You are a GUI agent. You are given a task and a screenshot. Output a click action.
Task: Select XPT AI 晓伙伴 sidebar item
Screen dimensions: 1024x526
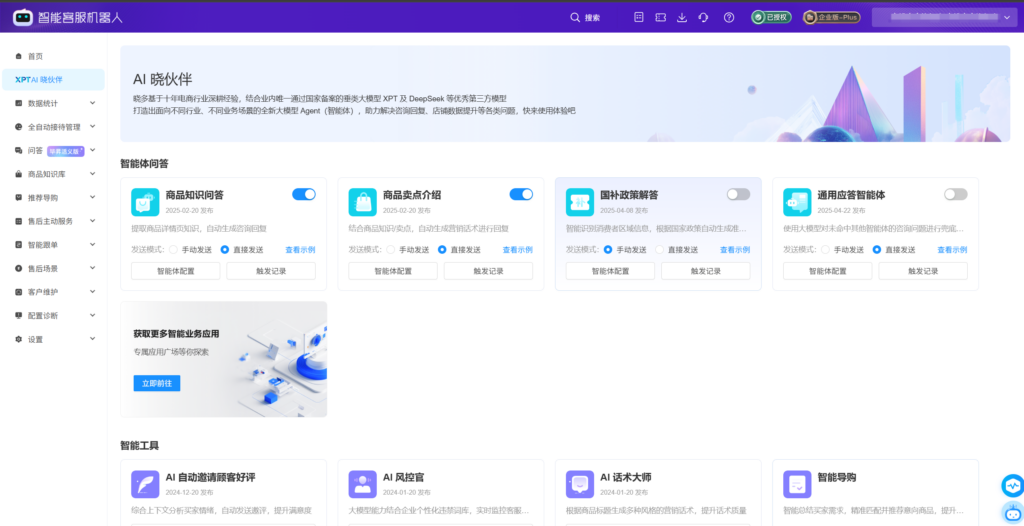pos(54,80)
